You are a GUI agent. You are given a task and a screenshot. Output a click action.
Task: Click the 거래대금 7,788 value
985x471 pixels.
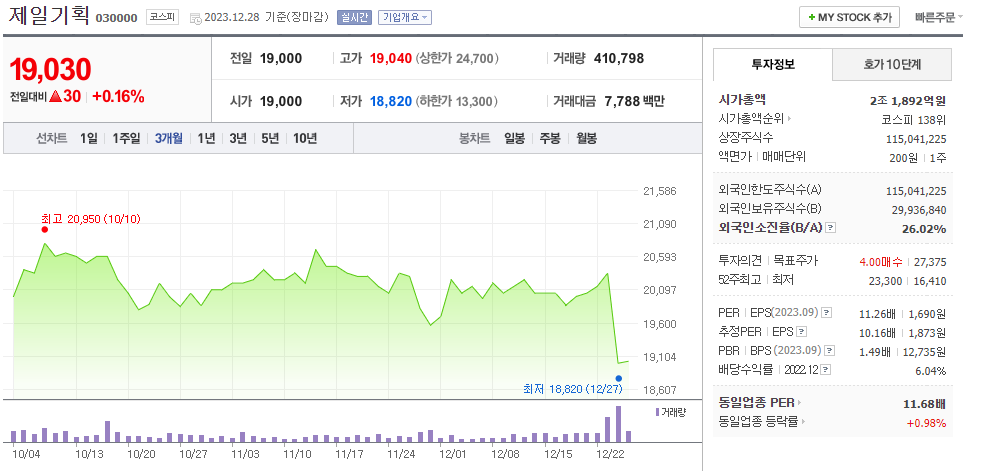click(x=622, y=101)
